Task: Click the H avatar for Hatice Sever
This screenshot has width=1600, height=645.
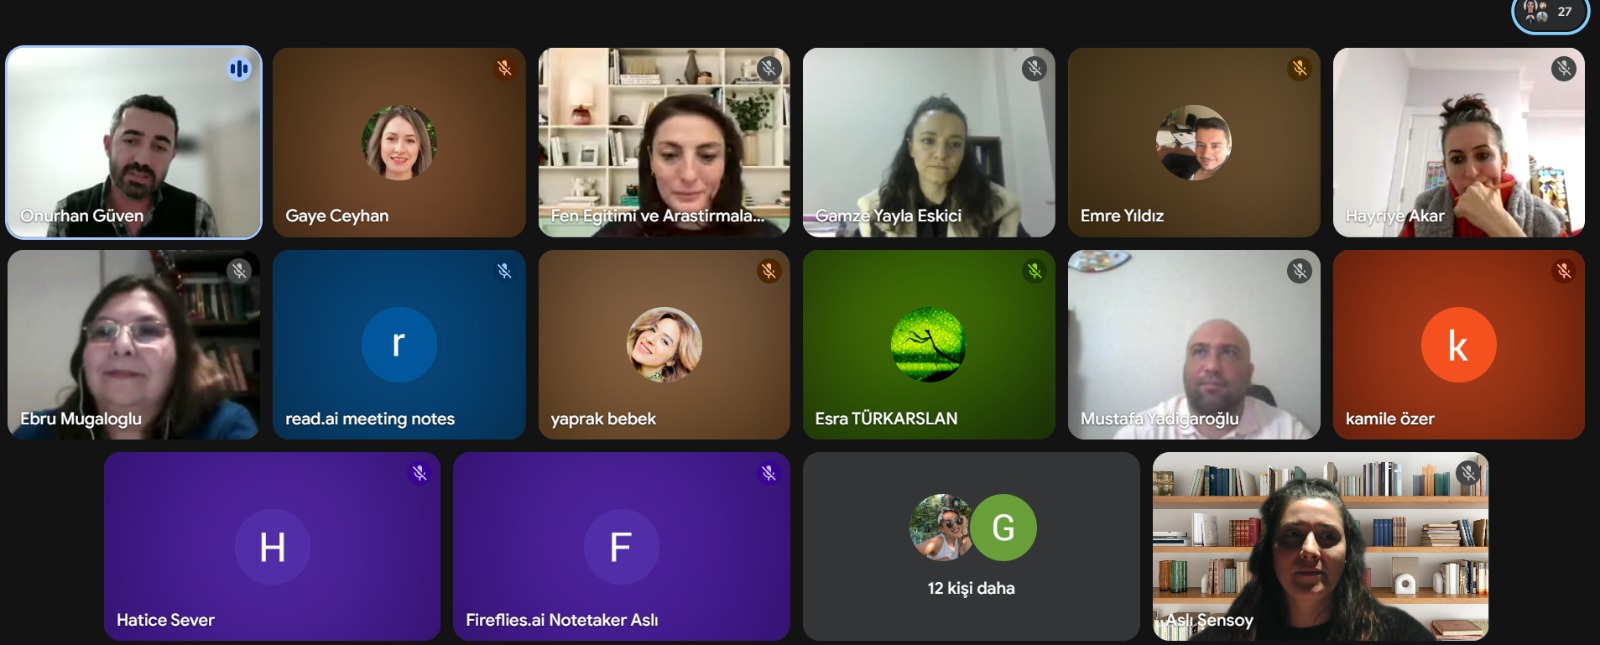Action: pyautogui.click(x=272, y=547)
